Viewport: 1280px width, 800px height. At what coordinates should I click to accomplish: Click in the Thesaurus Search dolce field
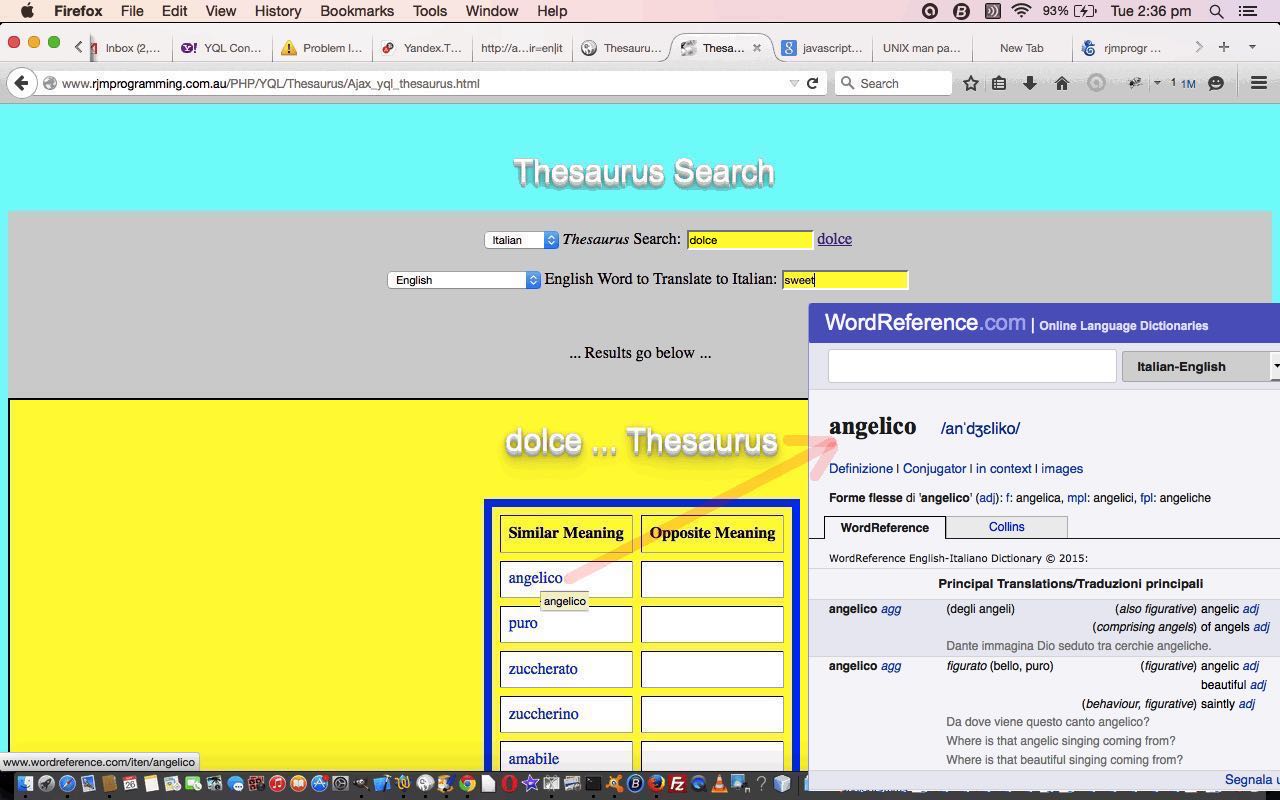750,240
